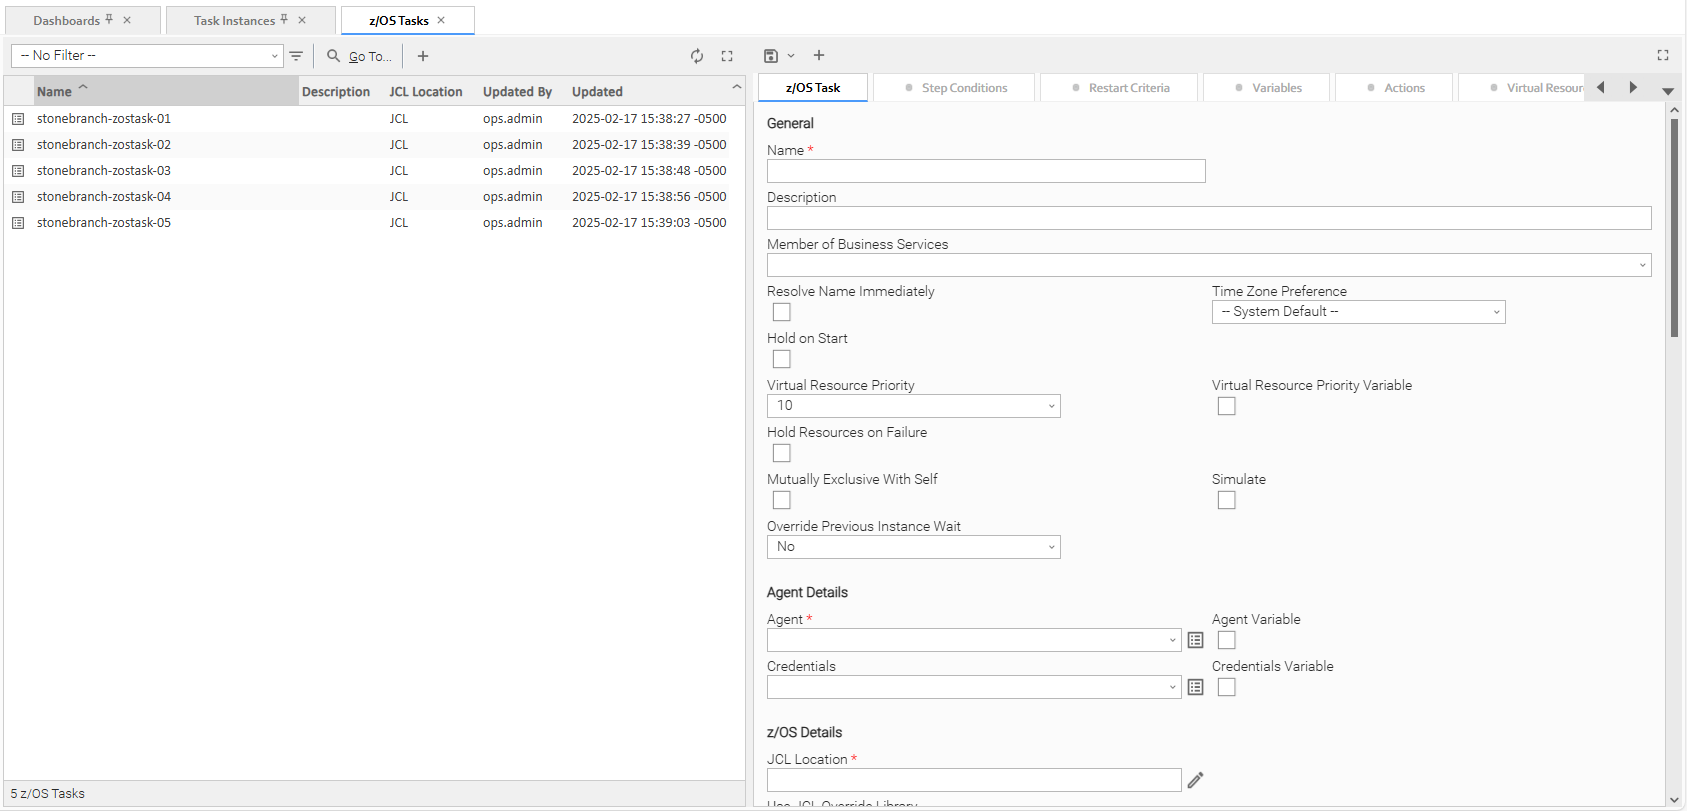1687x811 pixels.
Task: Open the stonebranch-zostask-03 task row
Action: (104, 171)
